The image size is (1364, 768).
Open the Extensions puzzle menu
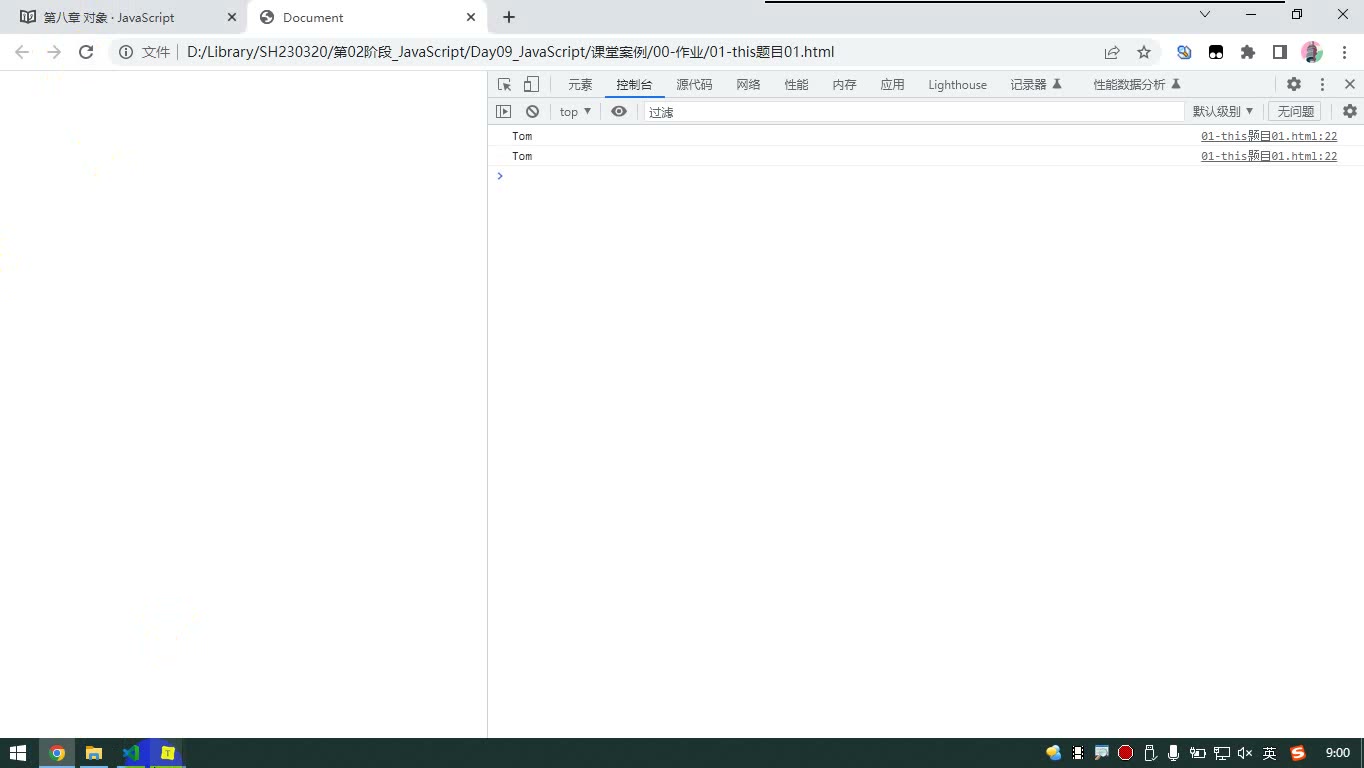click(x=1248, y=52)
